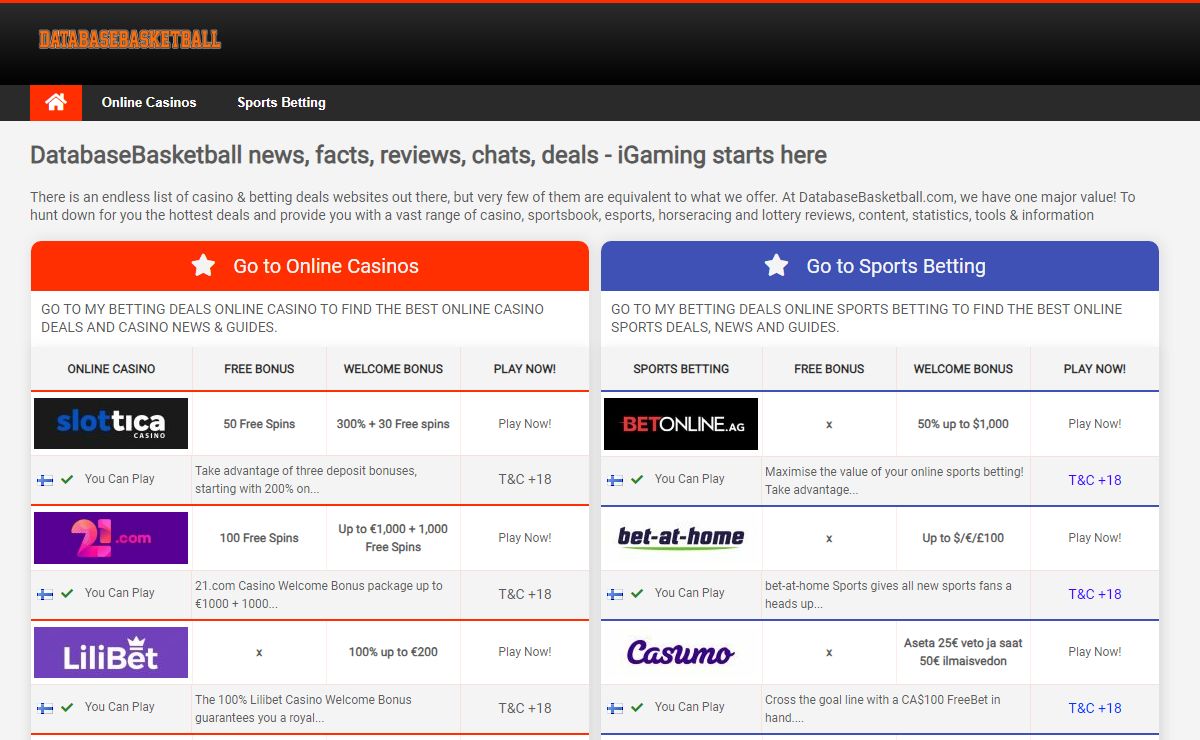Click Play Now! for 21.com
Image resolution: width=1200 pixels, height=740 pixels.
525,538
